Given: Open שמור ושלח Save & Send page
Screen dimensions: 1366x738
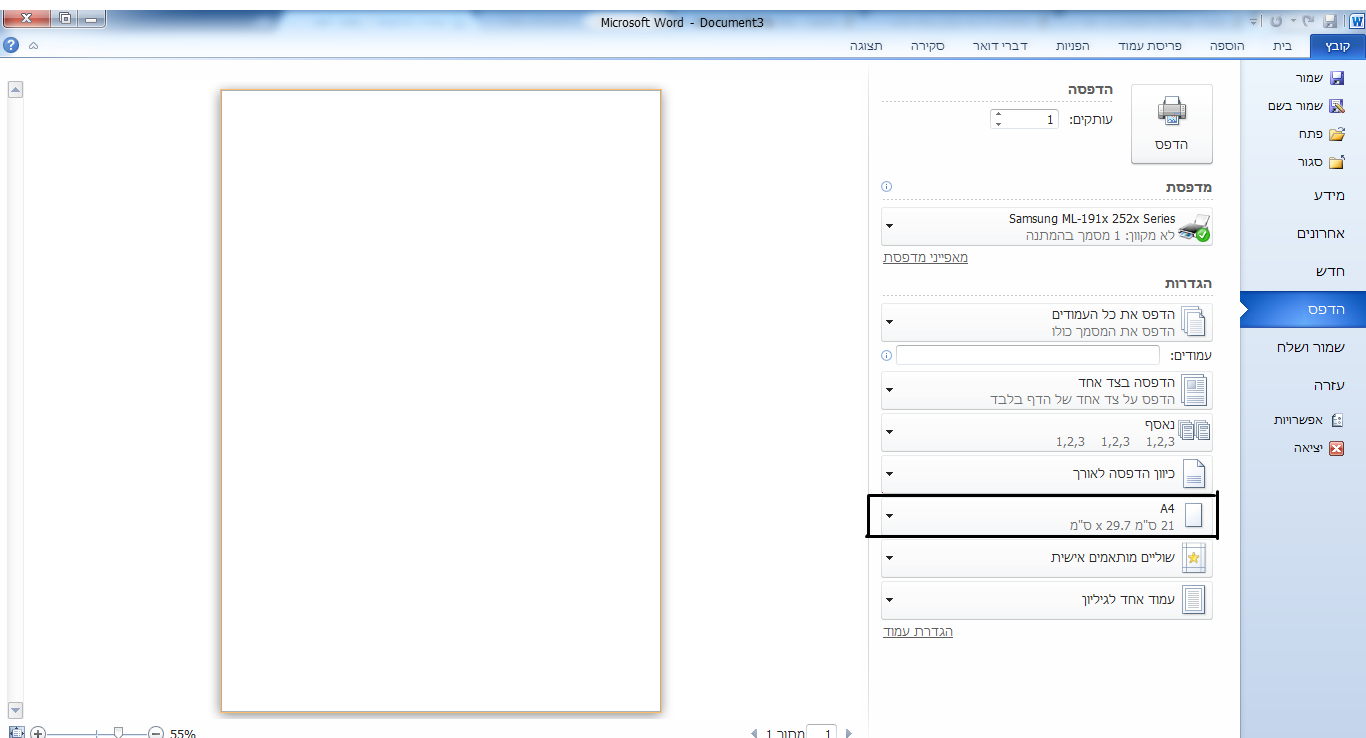Looking at the screenshot, I should pyautogui.click(x=1311, y=347).
